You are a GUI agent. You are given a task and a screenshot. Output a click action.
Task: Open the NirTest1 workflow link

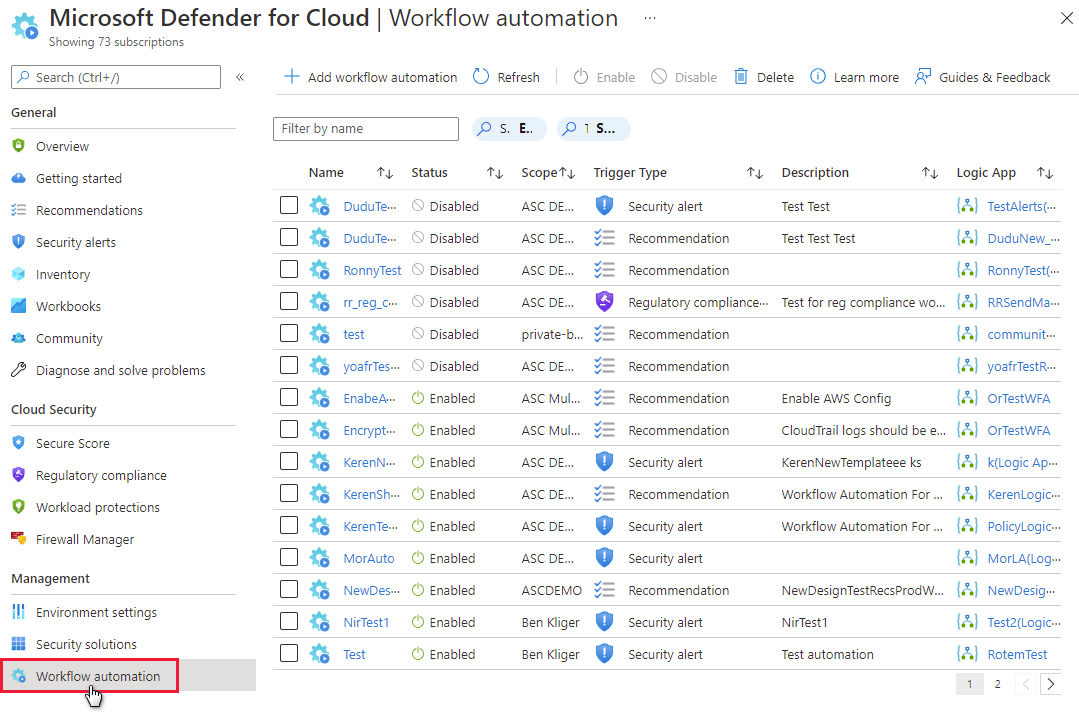366,622
